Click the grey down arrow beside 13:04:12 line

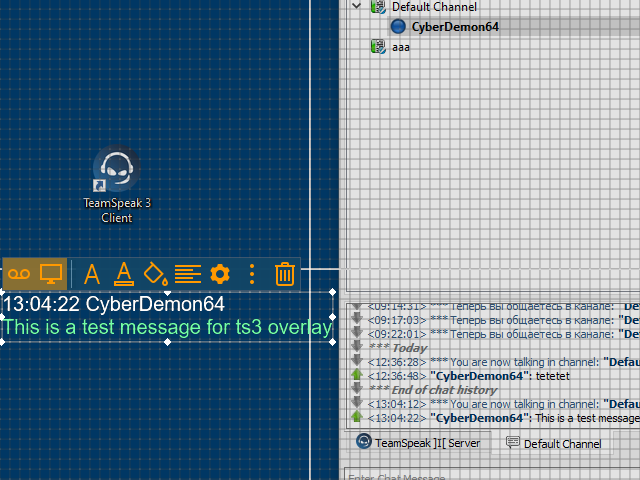tap(357, 402)
